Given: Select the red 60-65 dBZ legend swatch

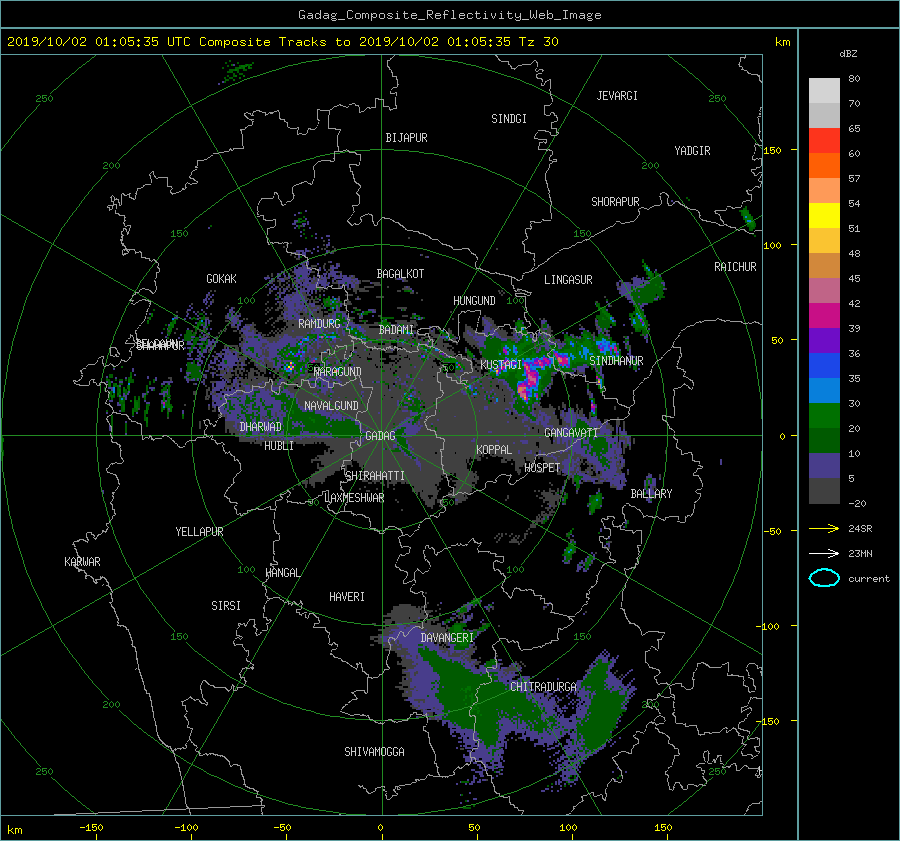Looking at the screenshot, I should 824,141.
